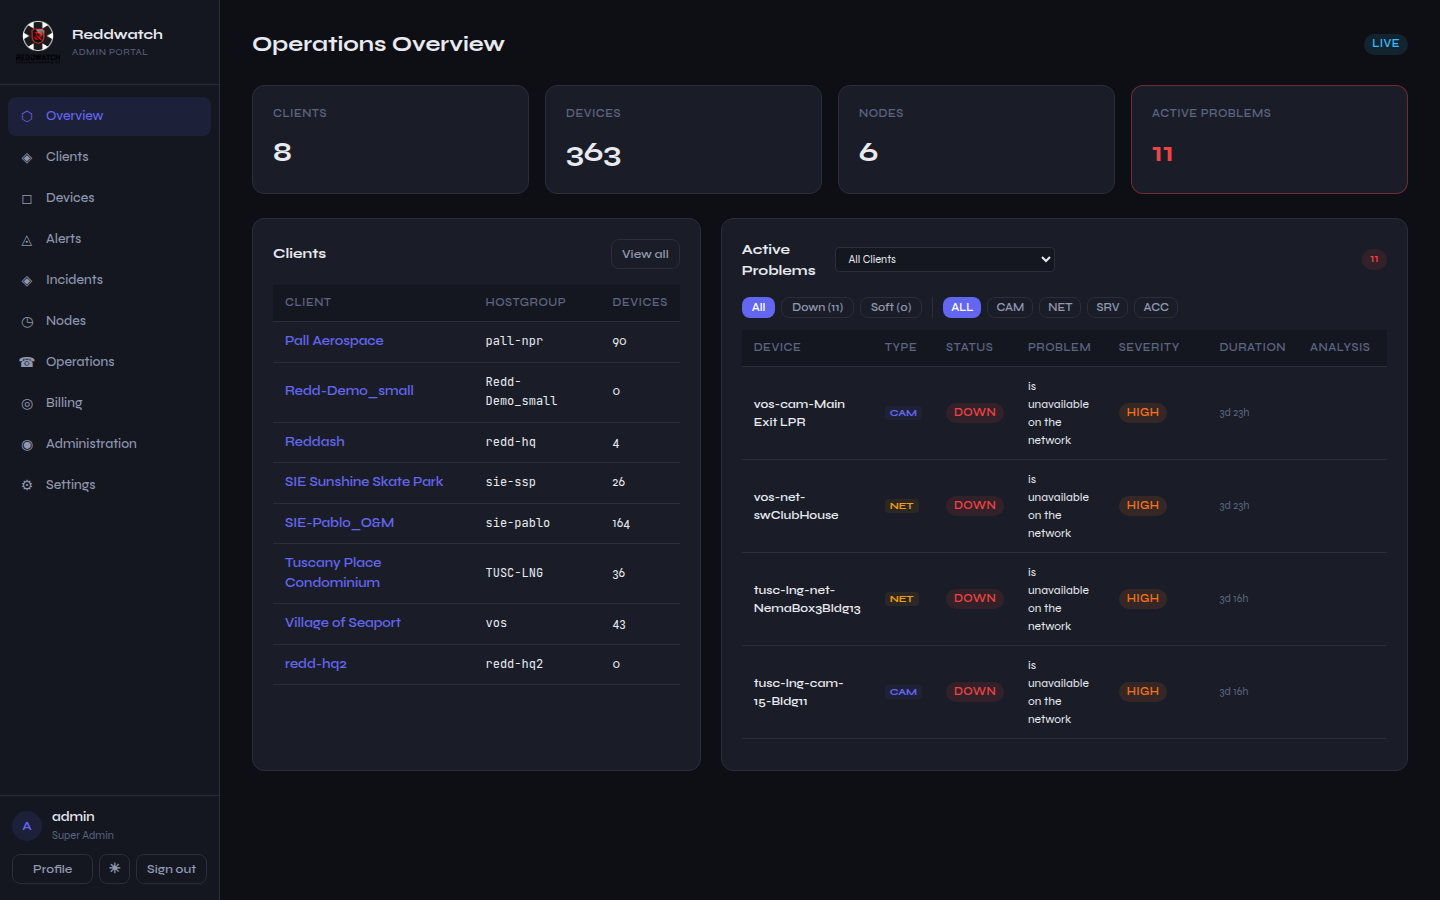The height and width of the screenshot is (900, 1440).
Task: Open the Nodes page
Action: click(109, 321)
